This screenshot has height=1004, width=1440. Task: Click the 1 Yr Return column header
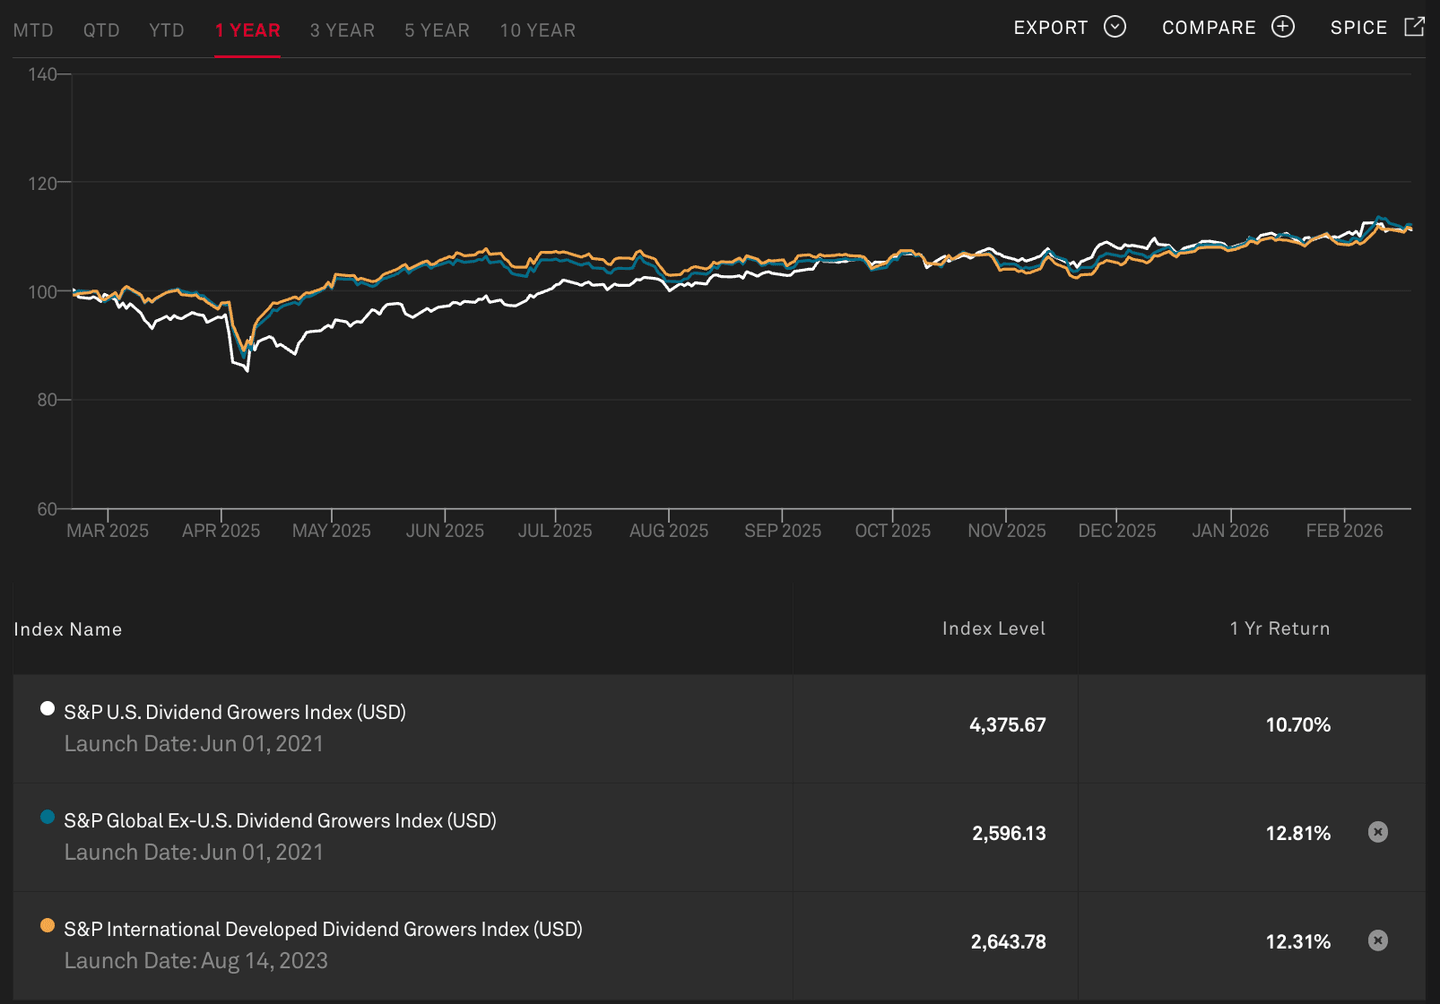click(1279, 628)
